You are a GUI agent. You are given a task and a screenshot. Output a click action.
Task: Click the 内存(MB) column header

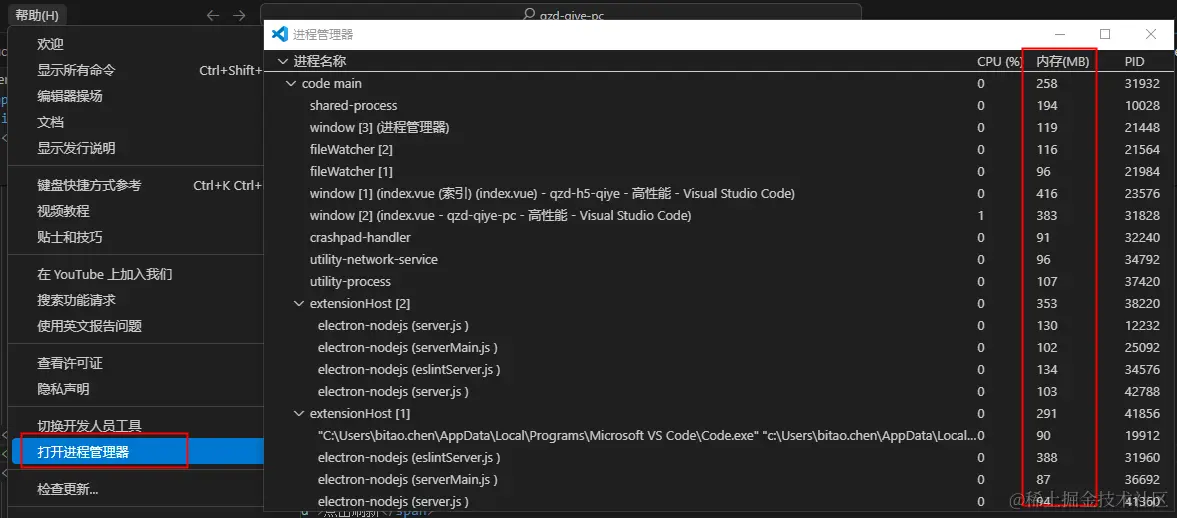tap(1062, 62)
